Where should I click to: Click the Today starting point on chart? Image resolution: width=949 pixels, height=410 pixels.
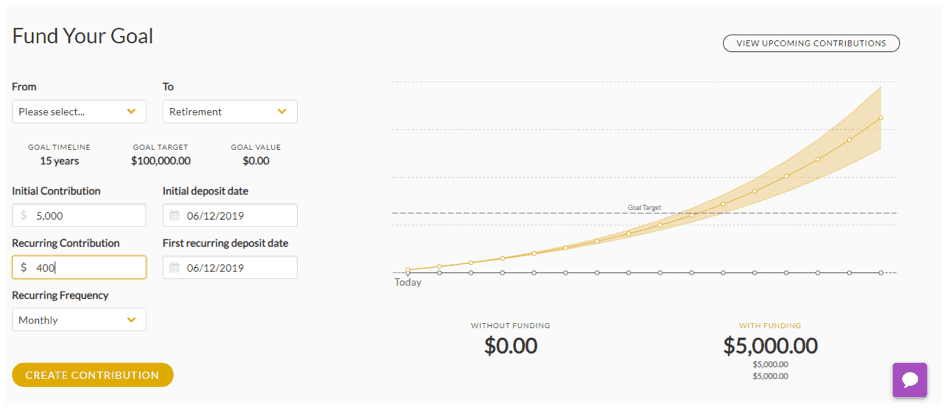[x=408, y=271]
